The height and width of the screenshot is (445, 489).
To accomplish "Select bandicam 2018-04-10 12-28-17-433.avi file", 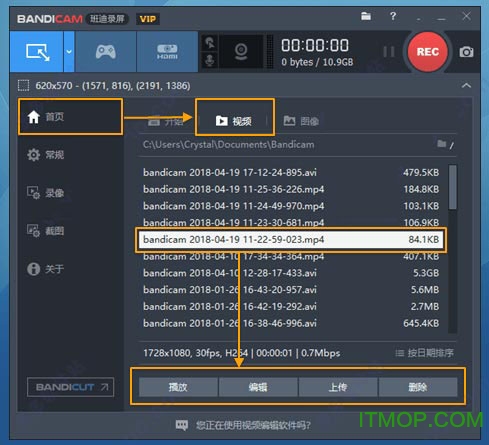I will [x=291, y=273].
